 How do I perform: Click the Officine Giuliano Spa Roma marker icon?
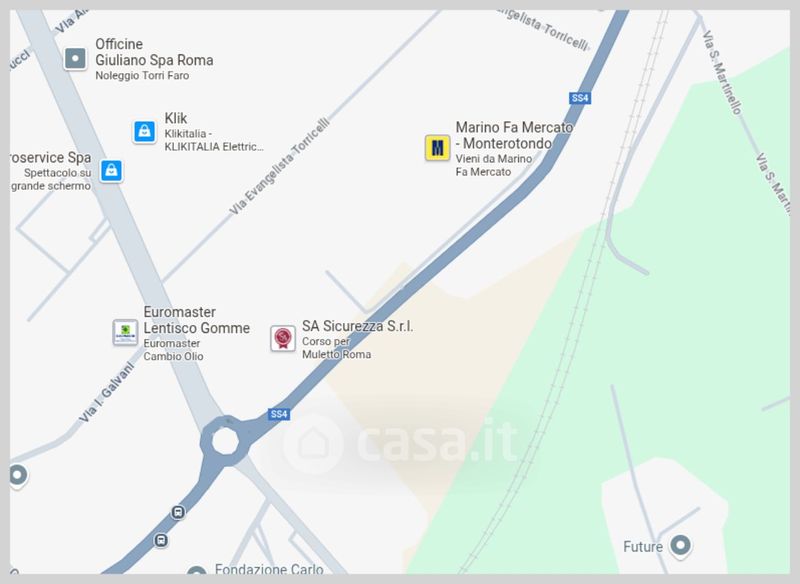pos(76,59)
